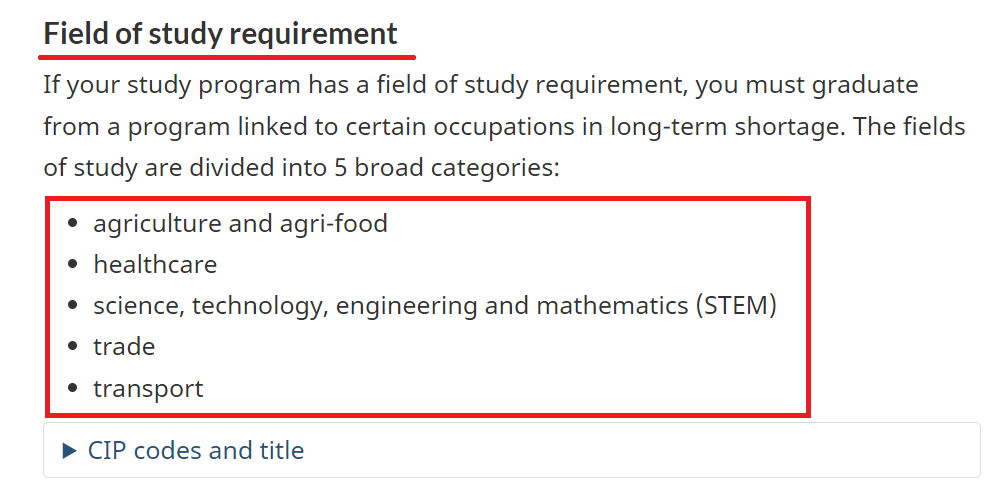Click the Field of study requirement heading
Image resolution: width=1004 pixels, height=487 pixels.
click(220, 33)
